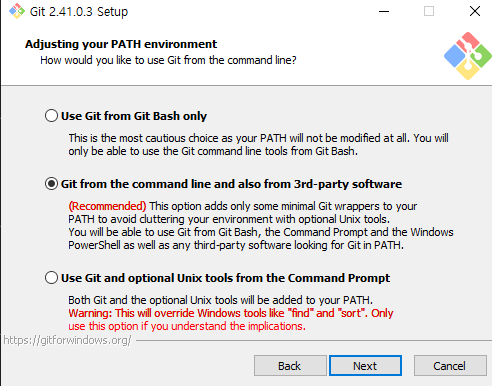Click the Next button
The height and width of the screenshot is (386, 492).
point(365,366)
